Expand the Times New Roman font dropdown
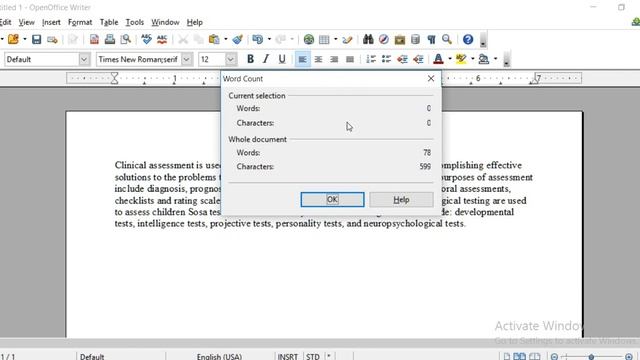The height and width of the screenshot is (360, 640). click(x=187, y=59)
